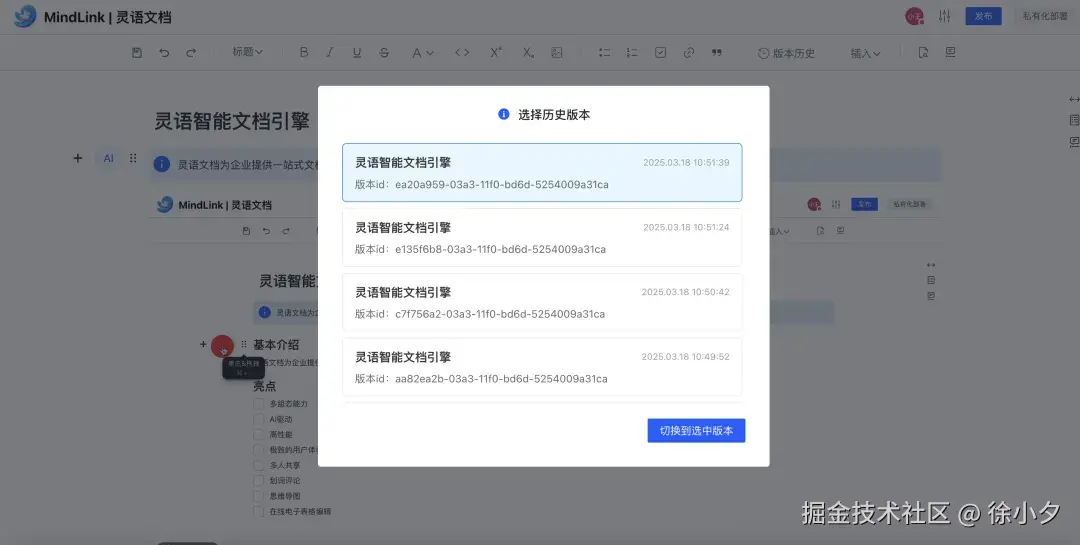Click the undo arrow in the main toolbar

pos(164,52)
